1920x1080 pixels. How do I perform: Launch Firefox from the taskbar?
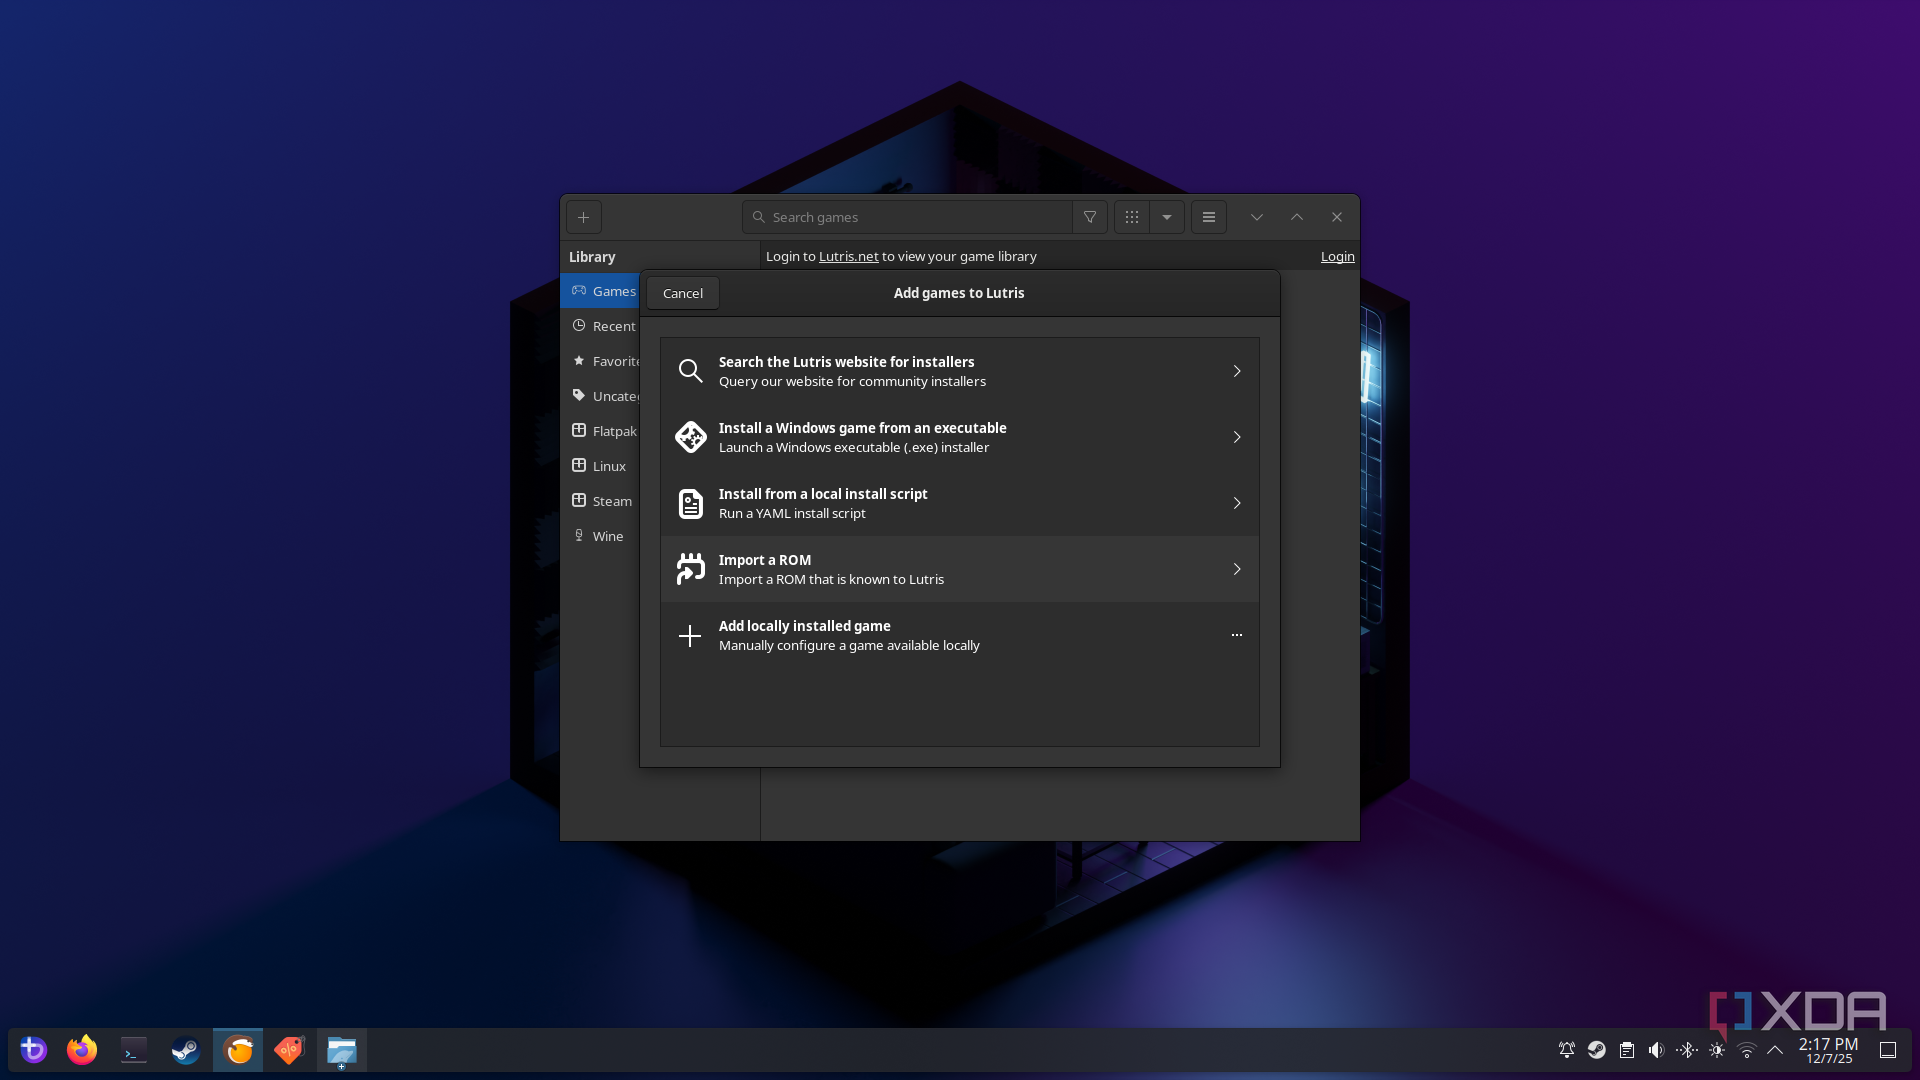82,1050
